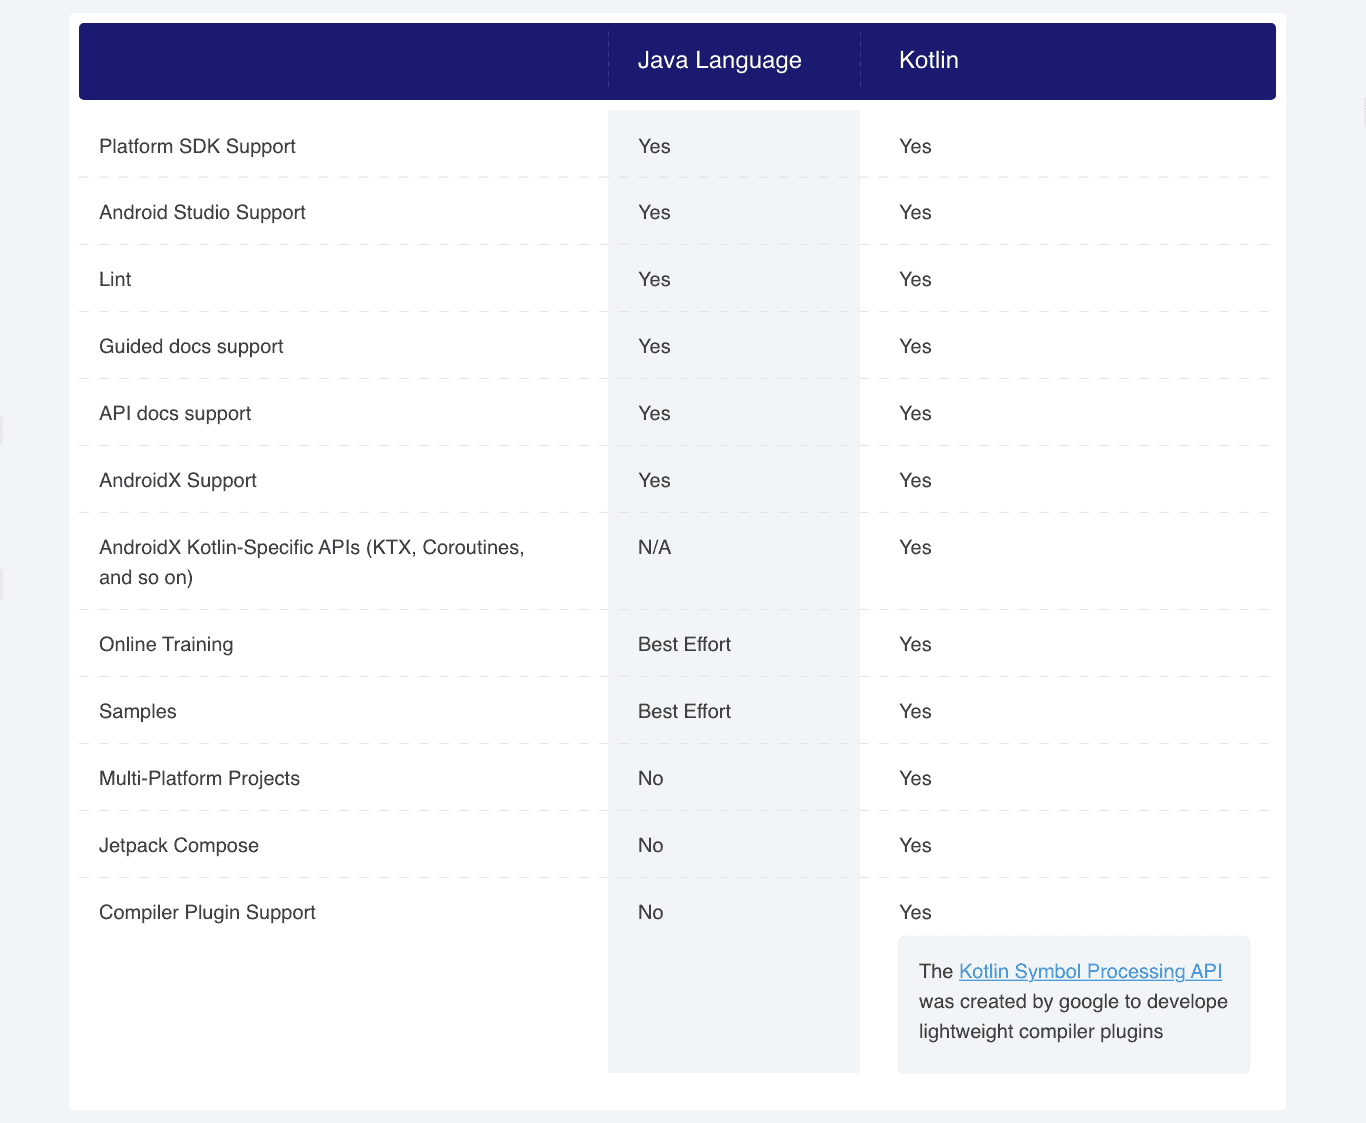Click the note text about lightweight compiler plugins

(x=1073, y=1001)
